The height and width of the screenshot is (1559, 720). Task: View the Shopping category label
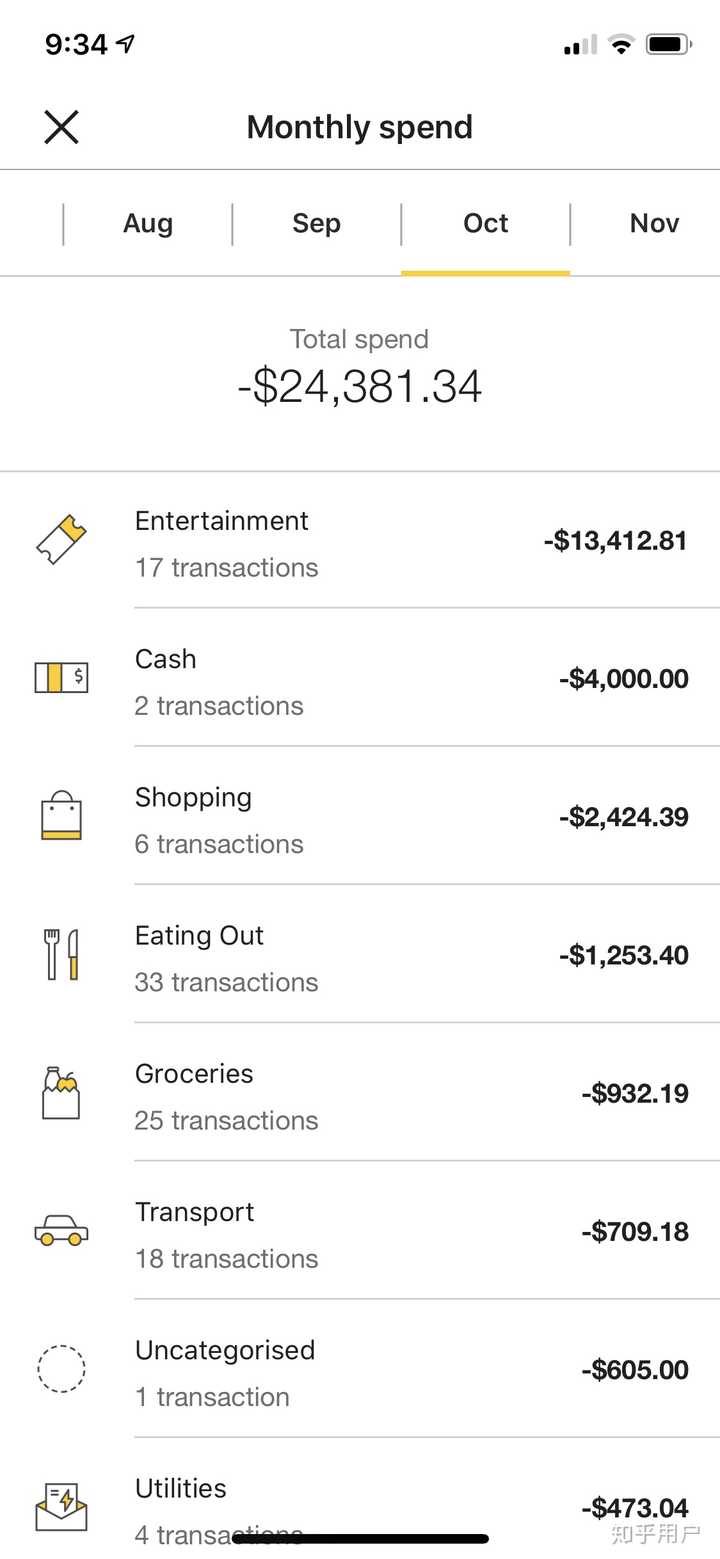coord(193,797)
